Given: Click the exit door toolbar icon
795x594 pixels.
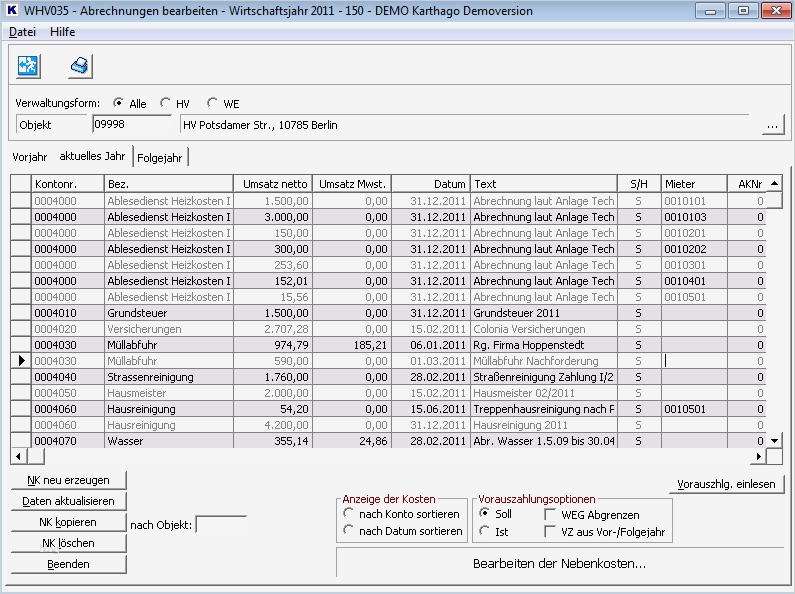Looking at the screenshot, I should [x=28, y=66].
